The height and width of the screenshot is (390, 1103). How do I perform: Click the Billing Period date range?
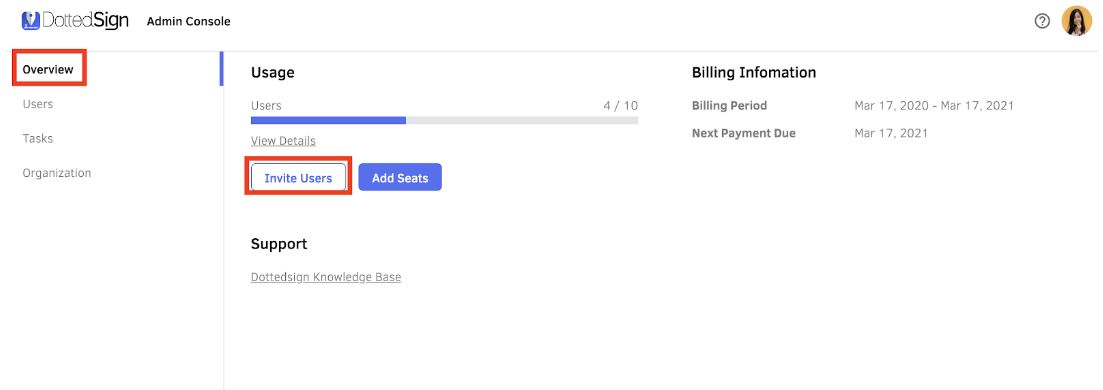click(934, 106)
